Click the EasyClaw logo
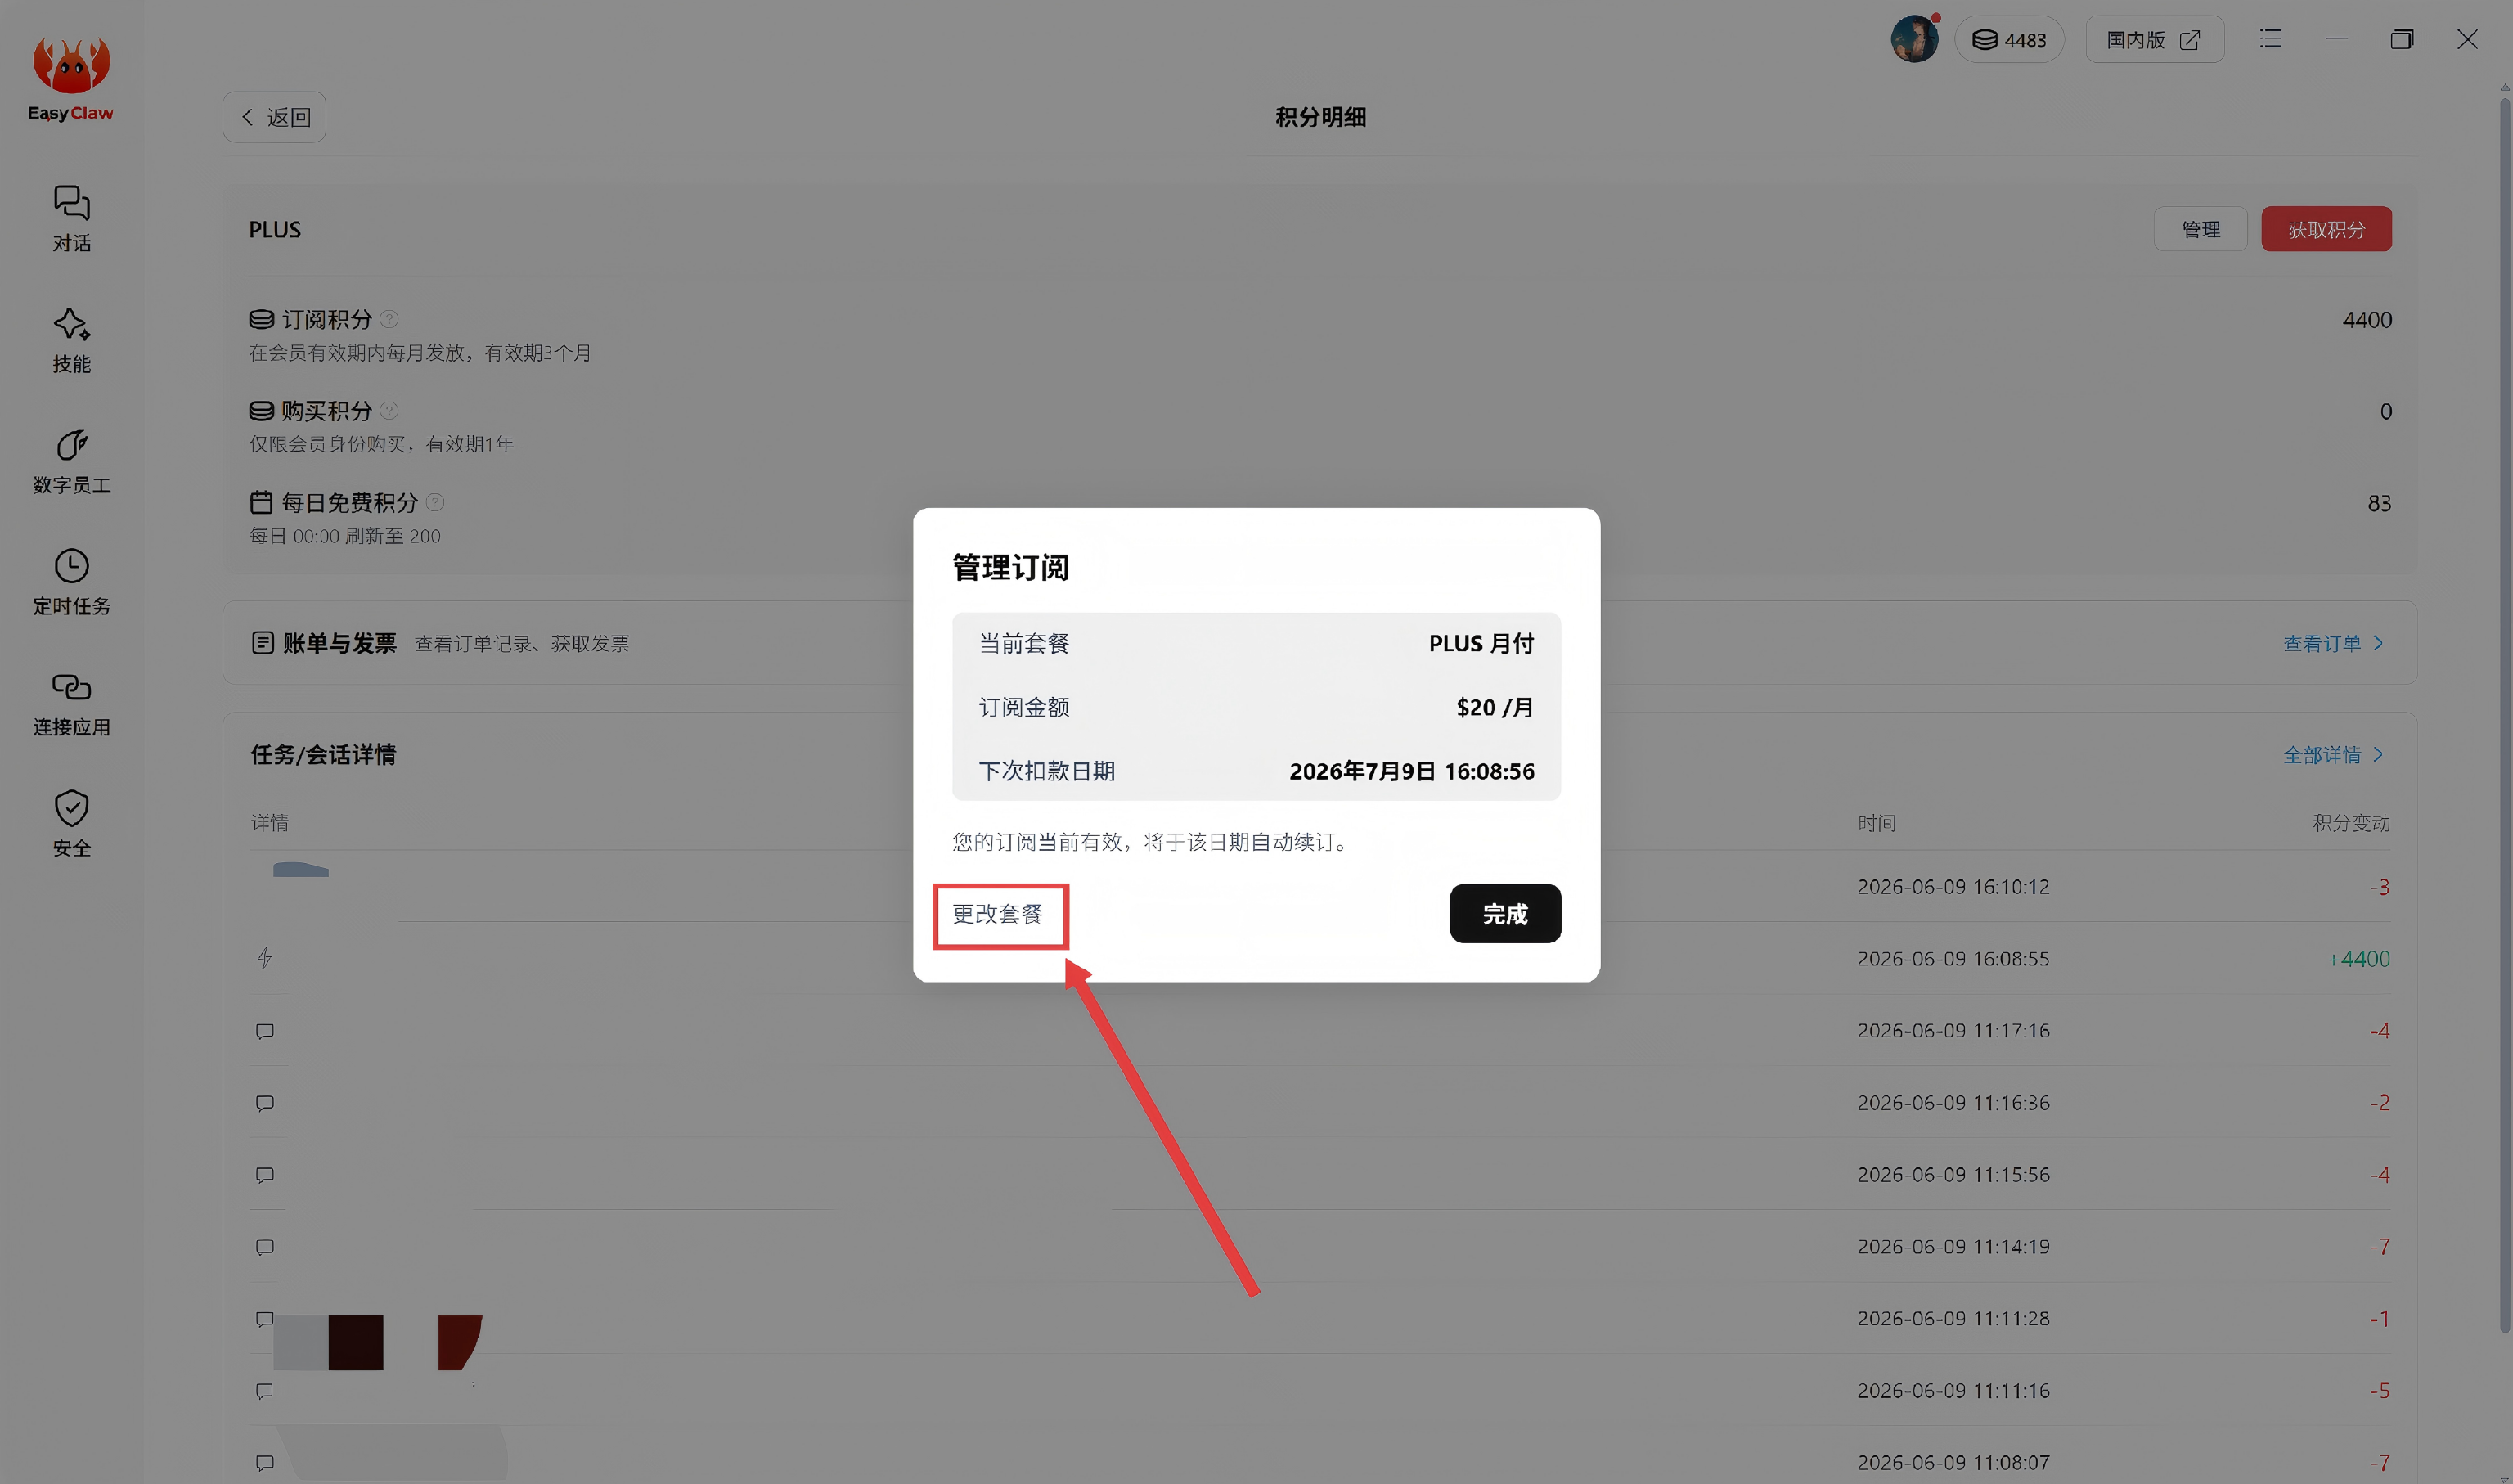Screen dimensions: 2513x1484 (70, 80)
